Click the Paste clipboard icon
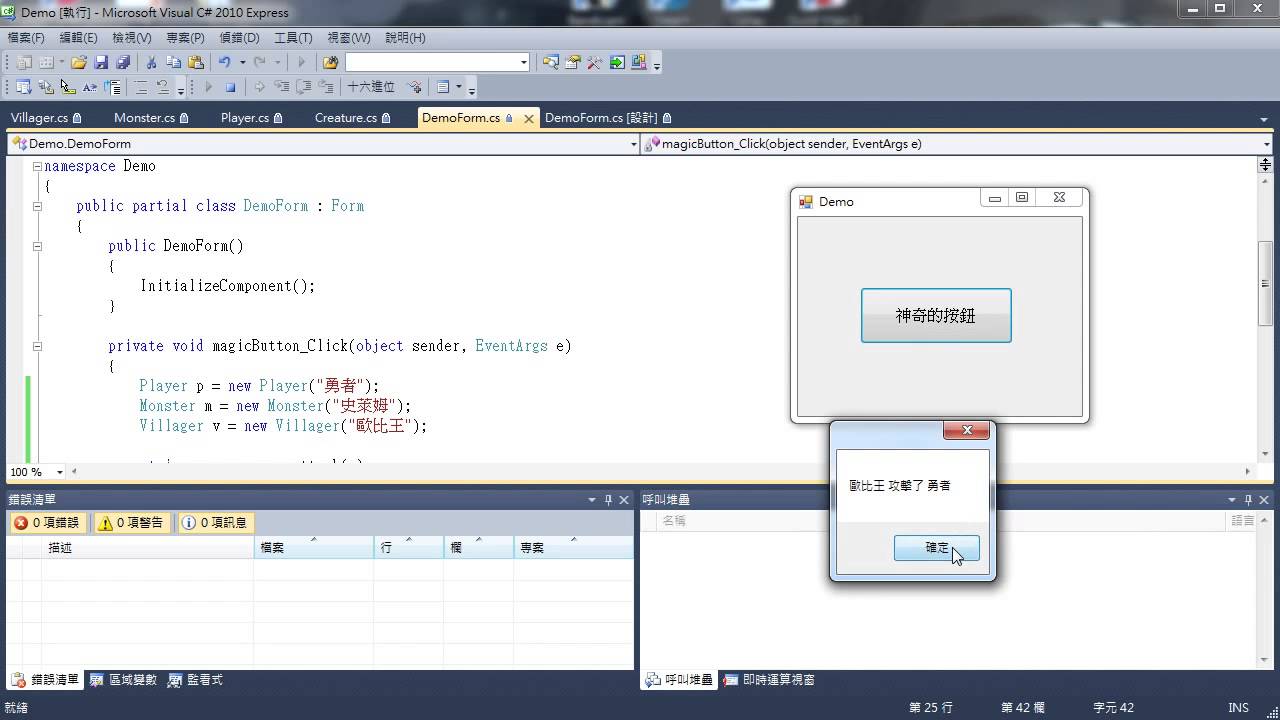 pos(196,62)
